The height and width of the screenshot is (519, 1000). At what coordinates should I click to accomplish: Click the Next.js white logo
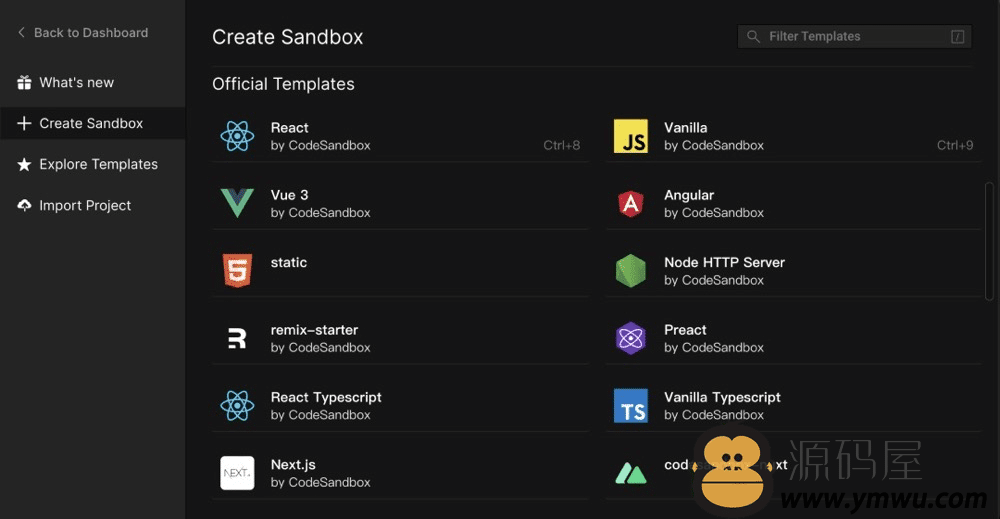tap(237, 473)
